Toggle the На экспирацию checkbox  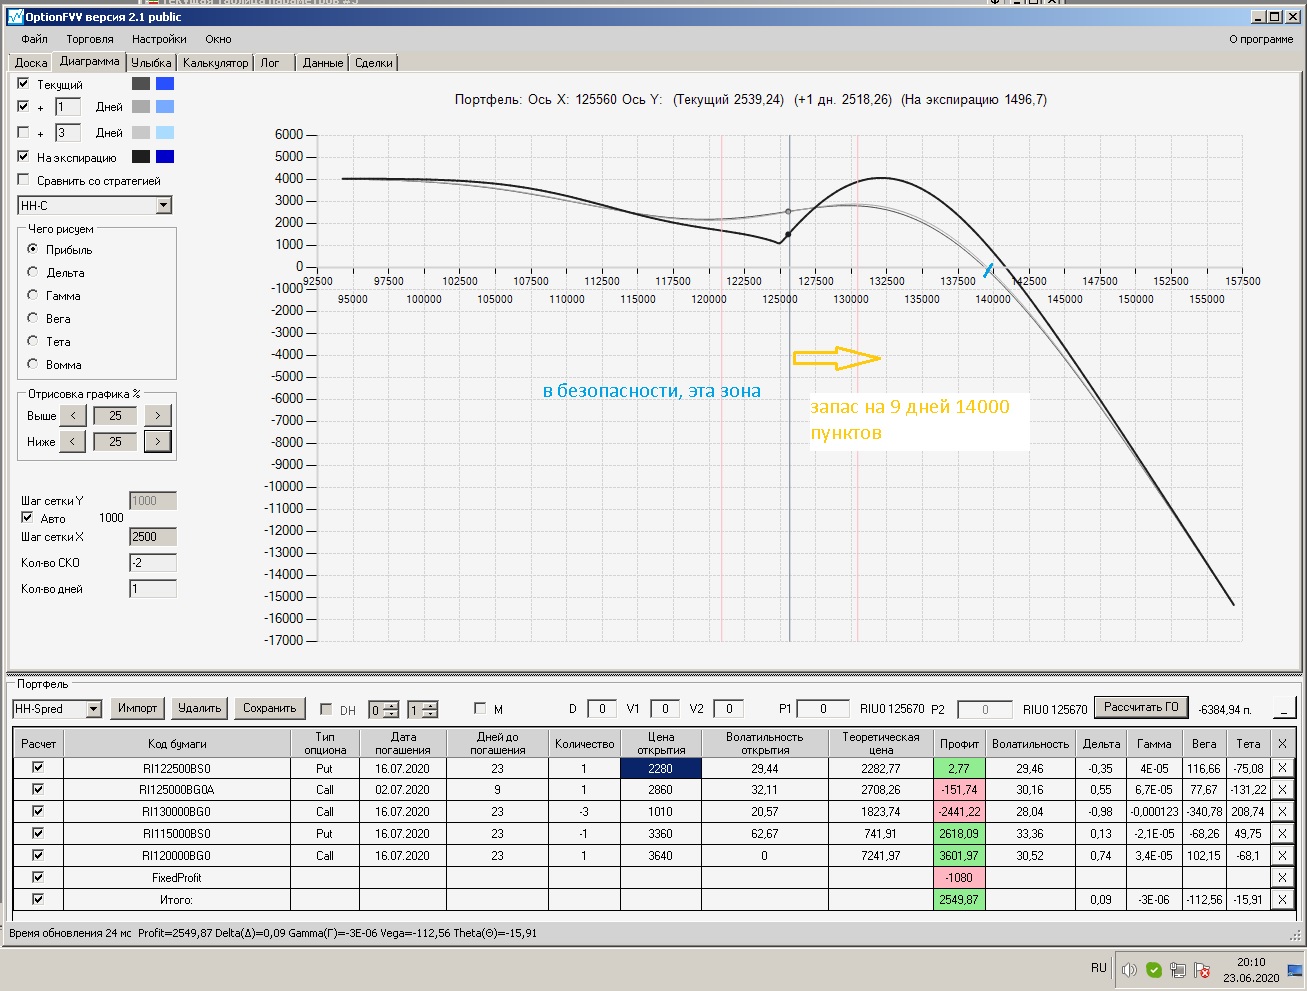tap(24, 157)
